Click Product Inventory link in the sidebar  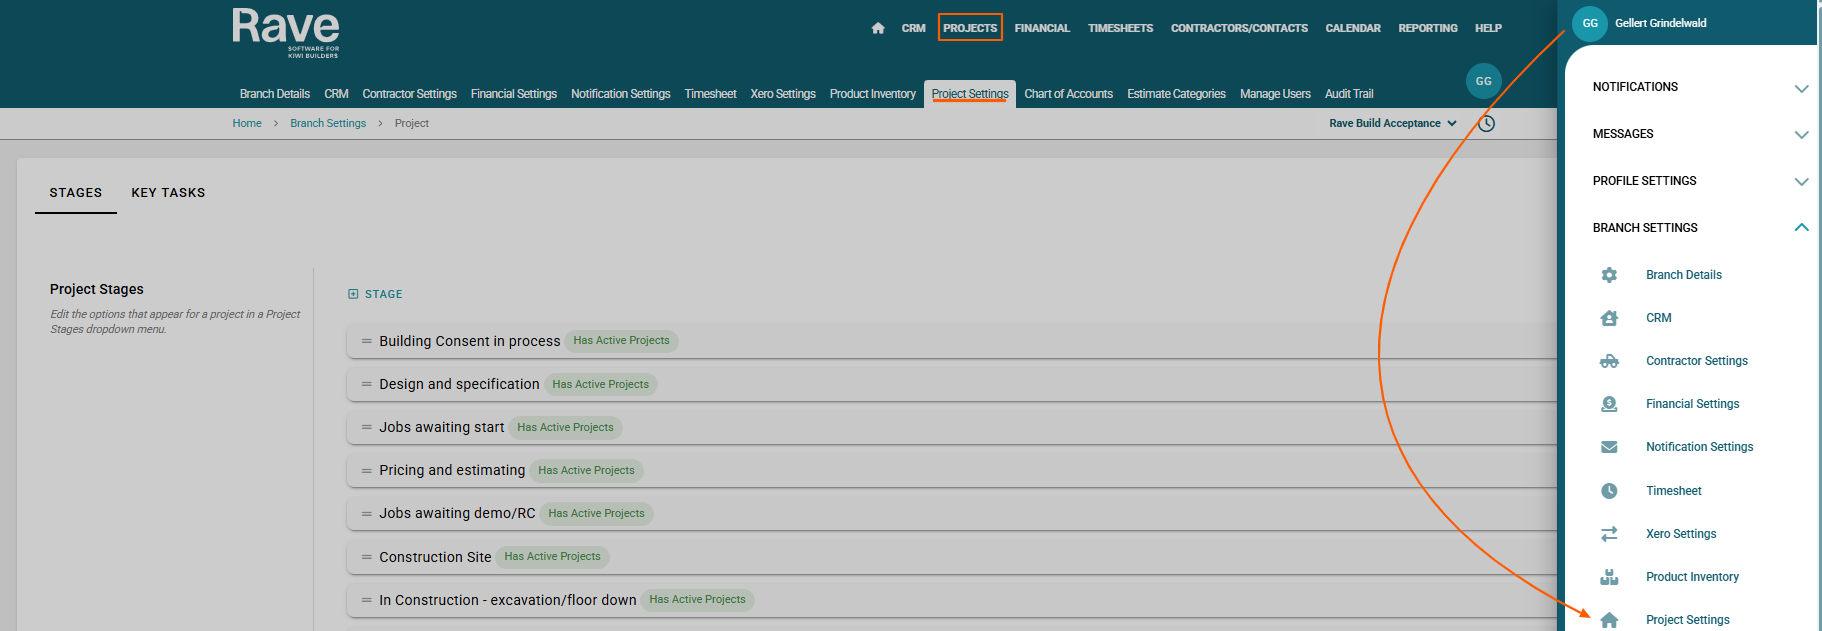coord(1692,577)
